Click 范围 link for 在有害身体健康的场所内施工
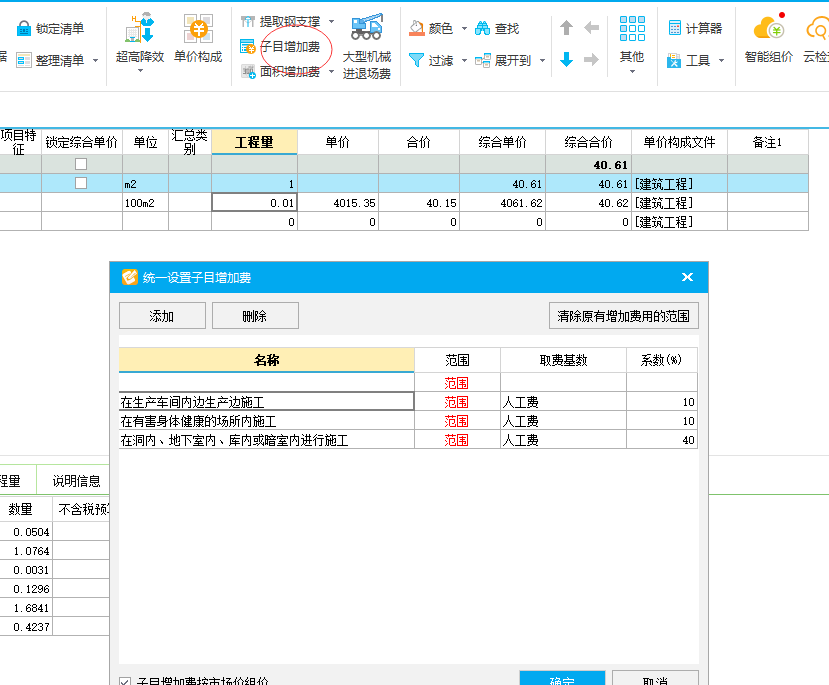The width and height of the screenshot is (829, 685). pyautogui.click(x=457, y=421)
